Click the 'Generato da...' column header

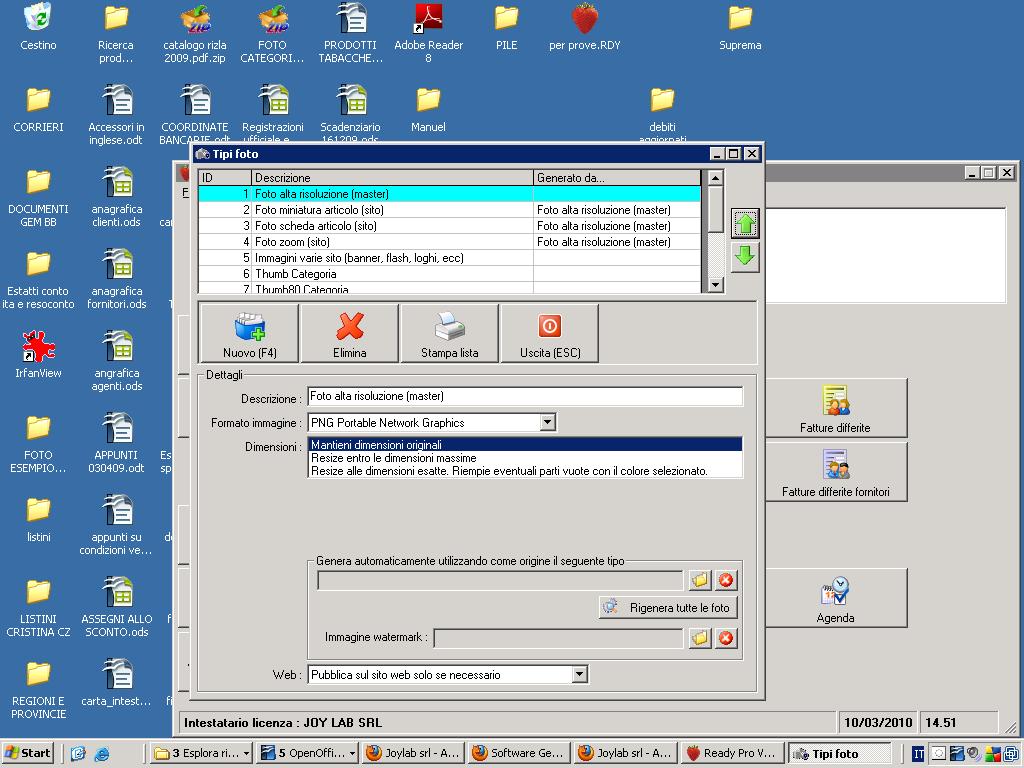tap(617, 178)
